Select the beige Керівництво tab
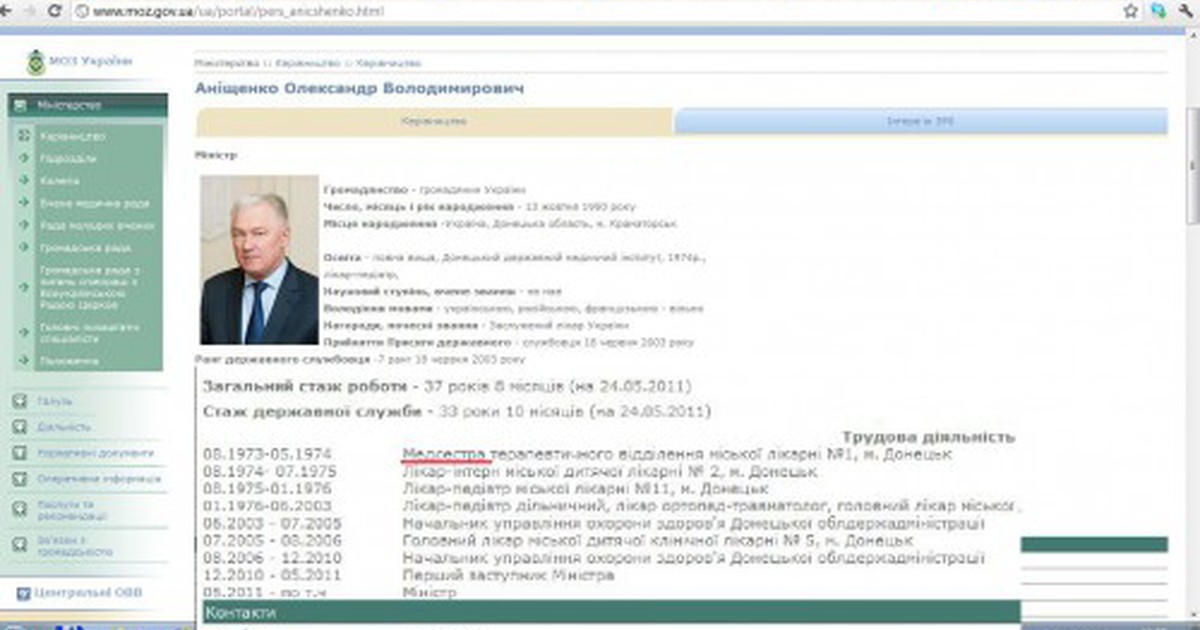 tap(434, 121)
